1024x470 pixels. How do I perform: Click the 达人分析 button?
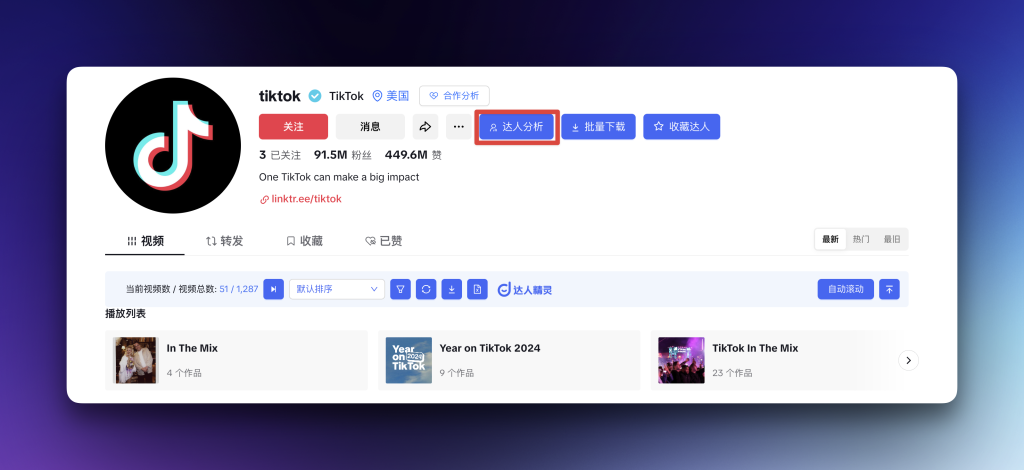[516, 127]
